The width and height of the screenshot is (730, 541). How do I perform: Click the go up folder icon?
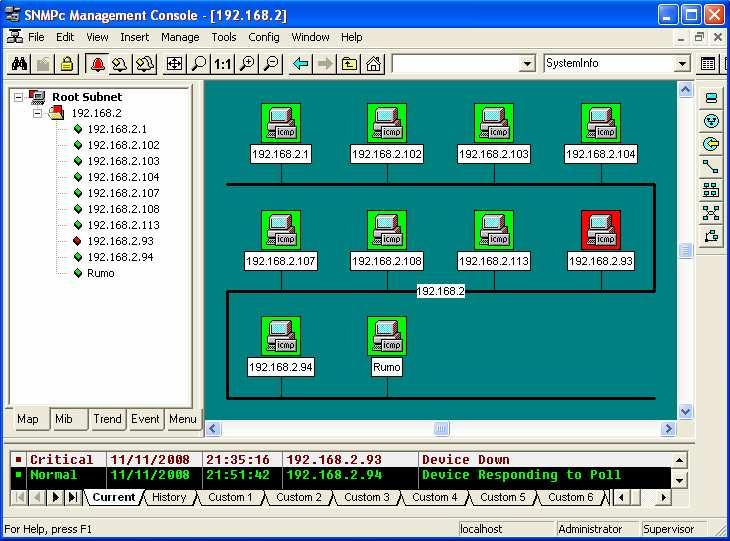point(349,64)
